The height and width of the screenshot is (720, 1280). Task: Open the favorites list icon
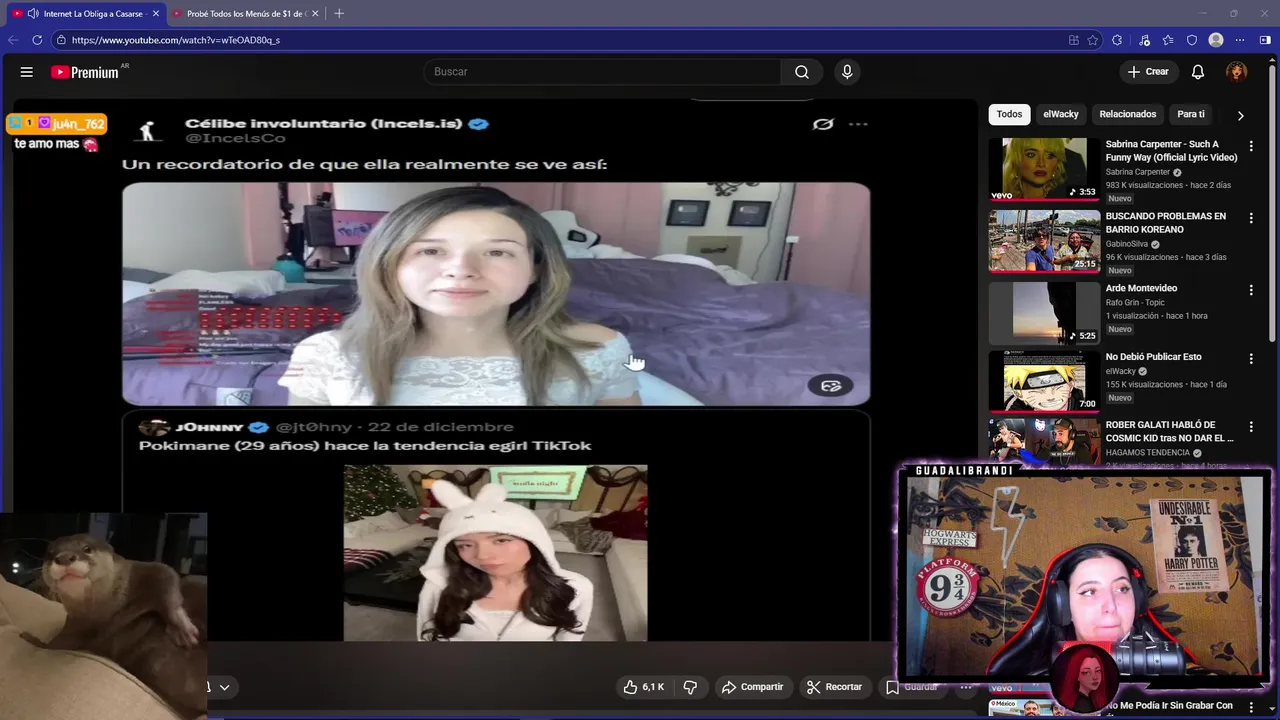1168,40
